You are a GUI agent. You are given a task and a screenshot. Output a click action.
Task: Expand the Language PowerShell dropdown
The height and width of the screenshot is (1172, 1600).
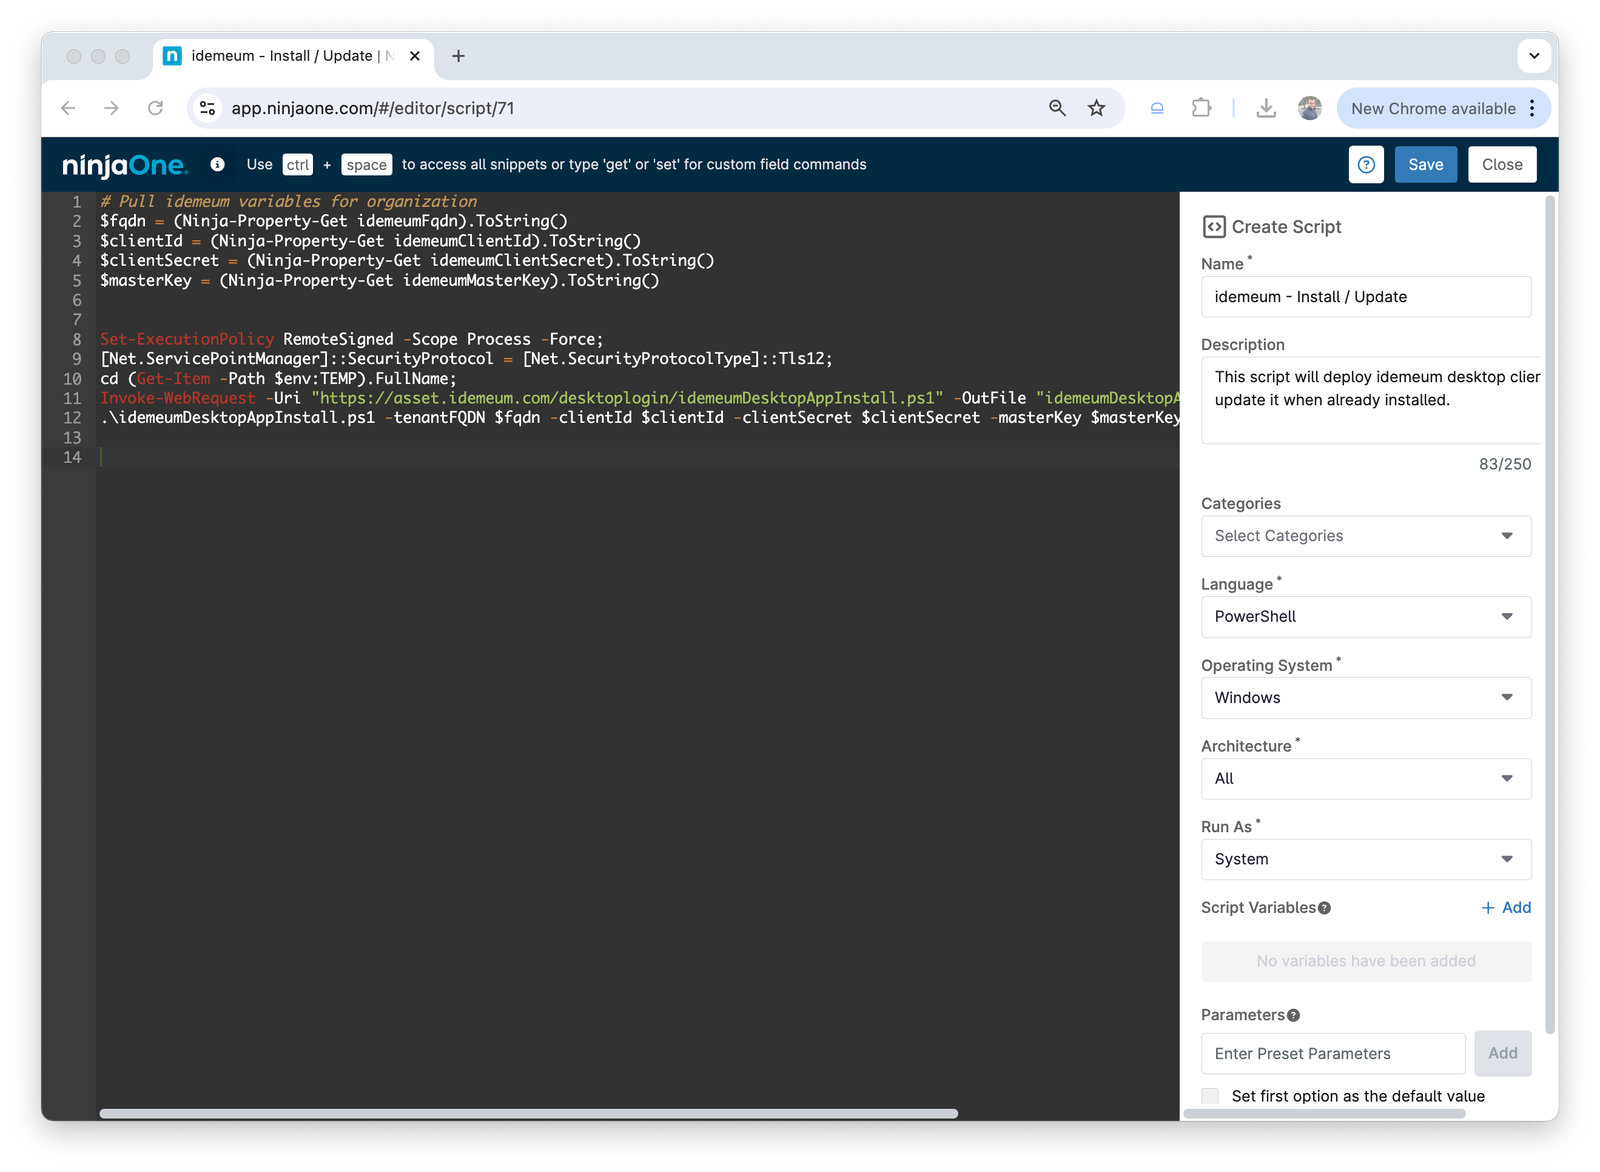tap(1365, 617)
